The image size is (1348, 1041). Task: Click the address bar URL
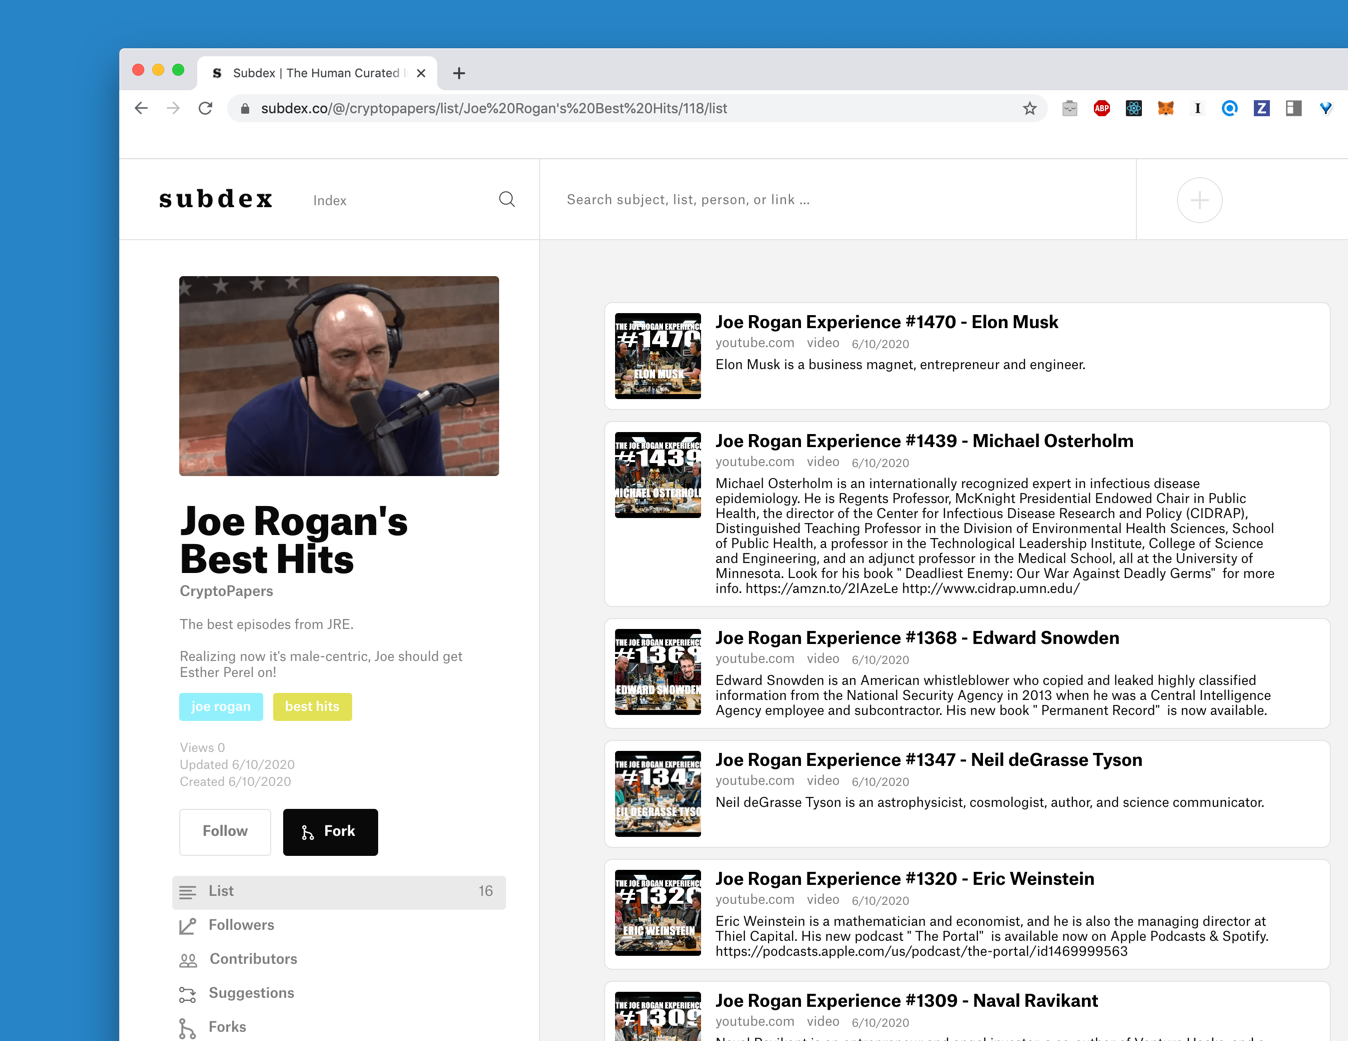pyautogui.click(x=494, y=108)
